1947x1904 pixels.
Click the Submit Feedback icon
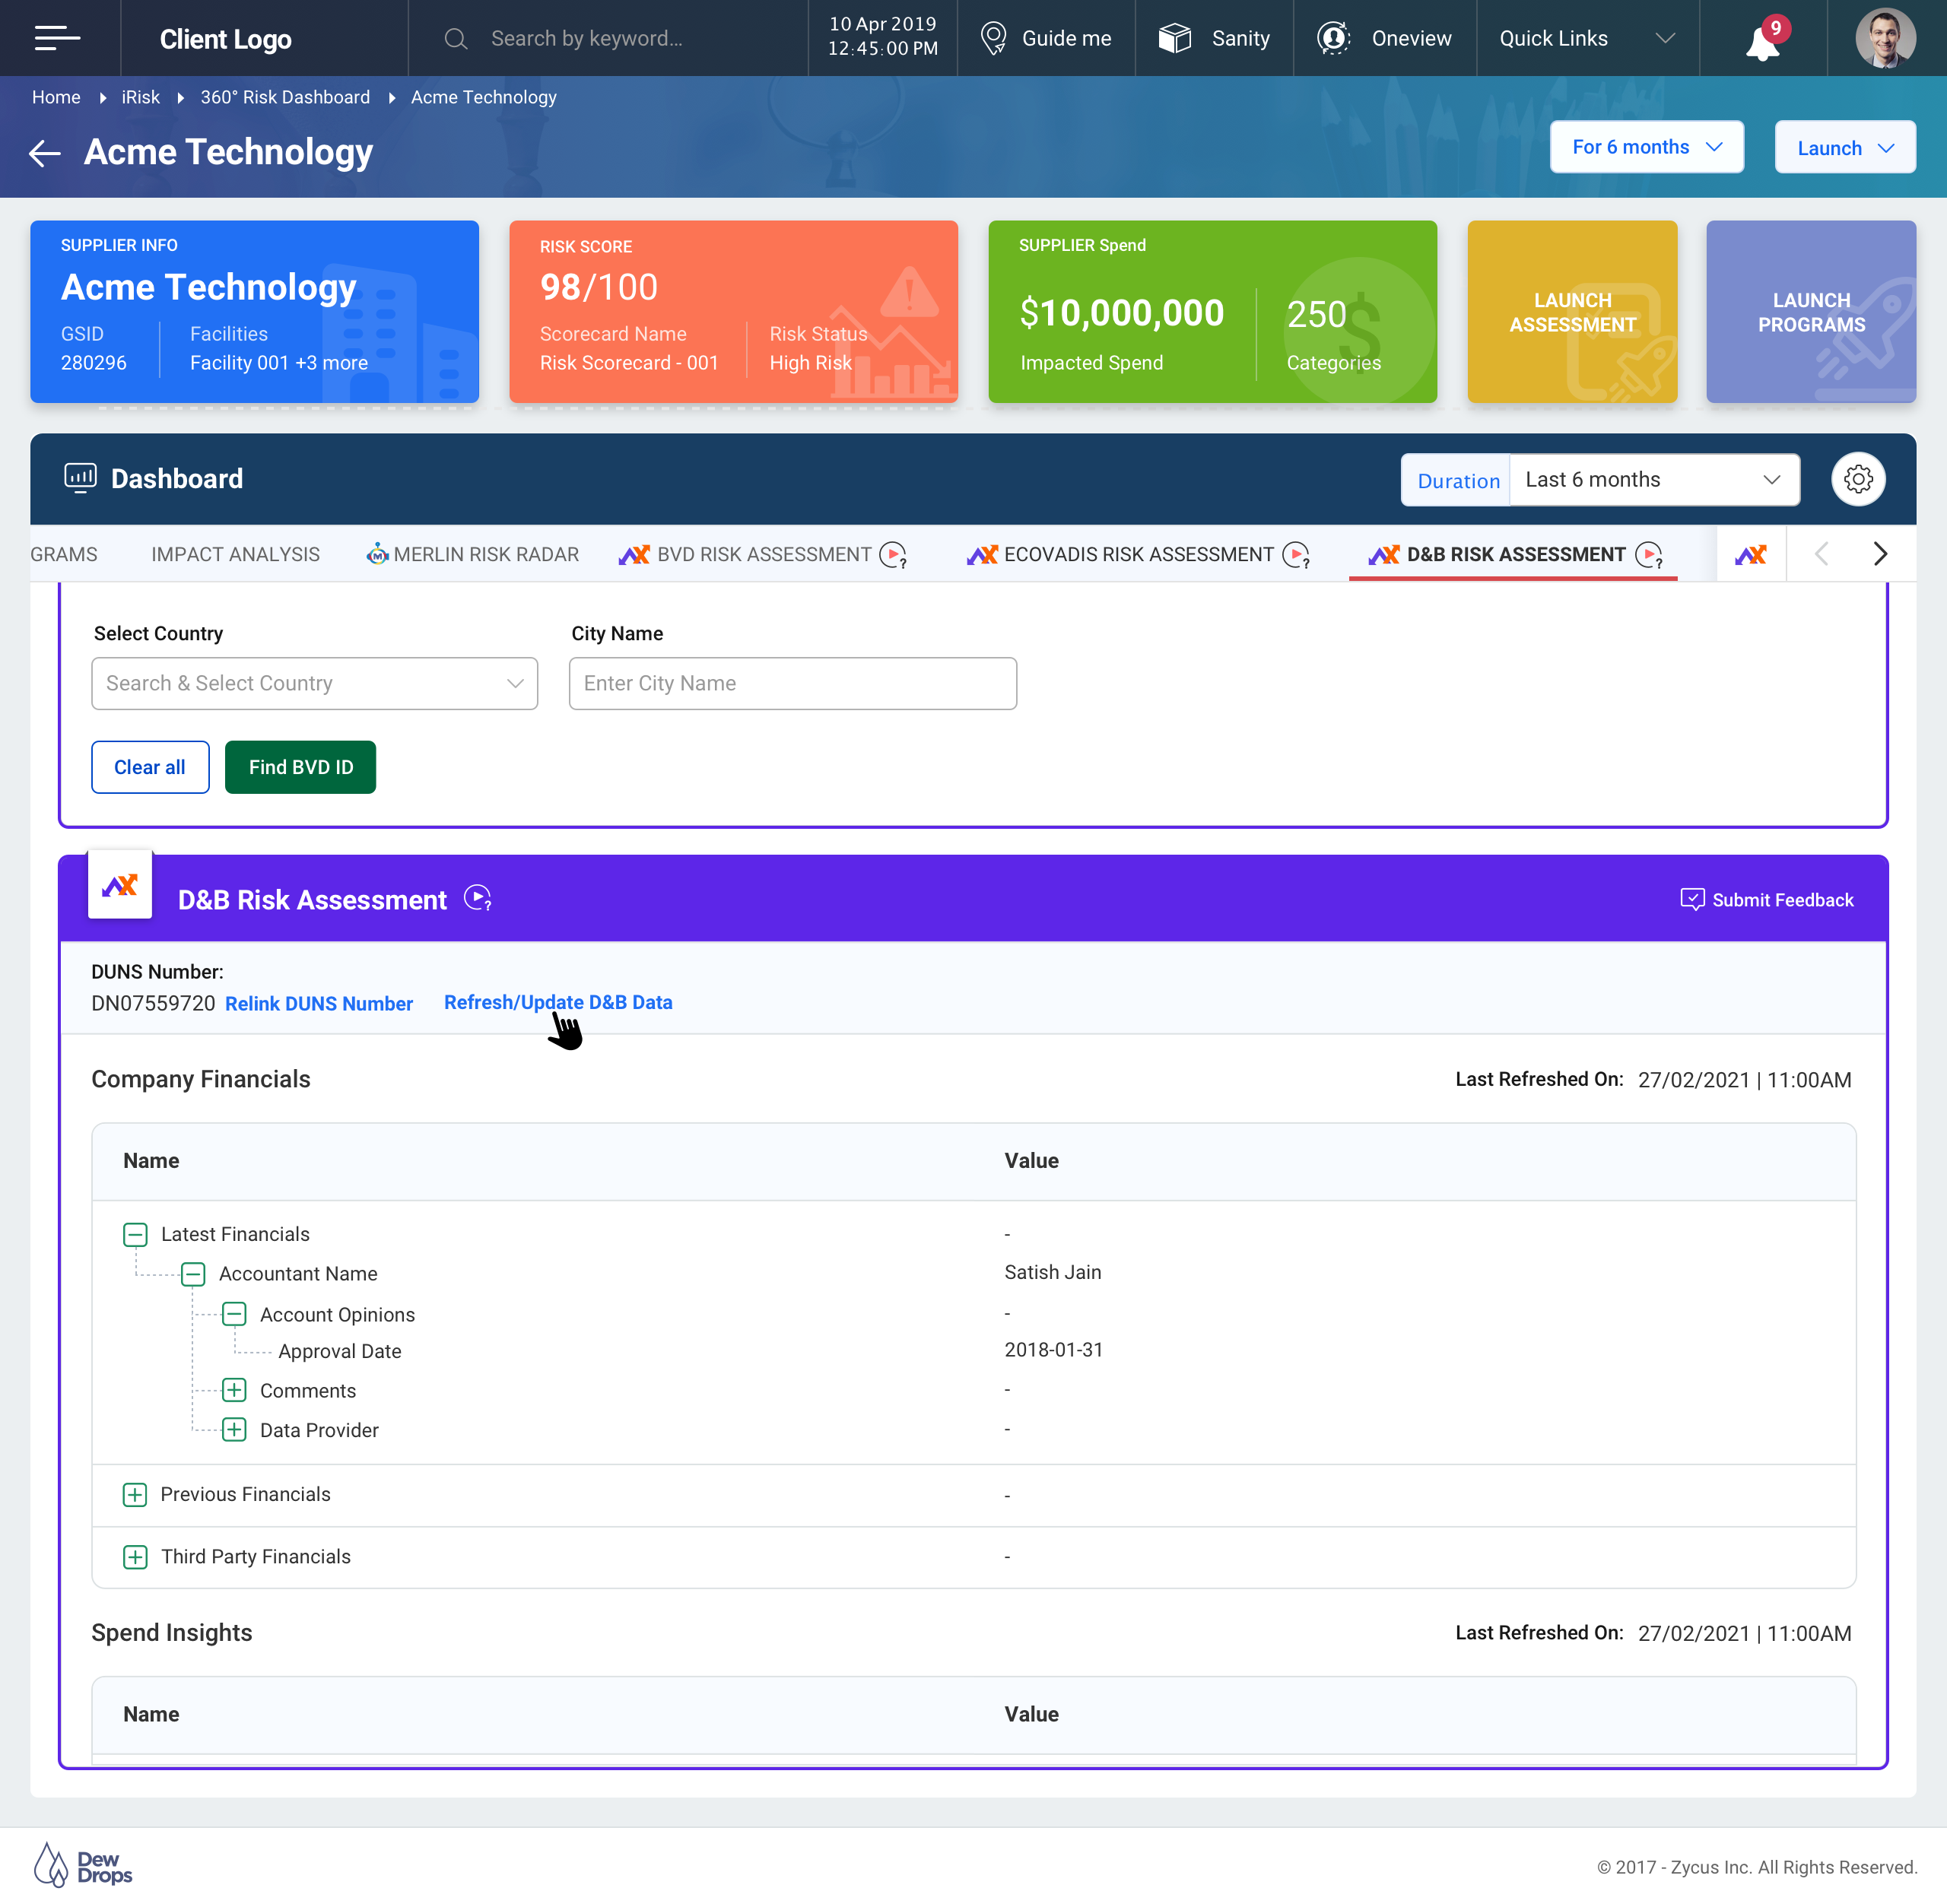pyautogui.click(x=1692, y=899)
